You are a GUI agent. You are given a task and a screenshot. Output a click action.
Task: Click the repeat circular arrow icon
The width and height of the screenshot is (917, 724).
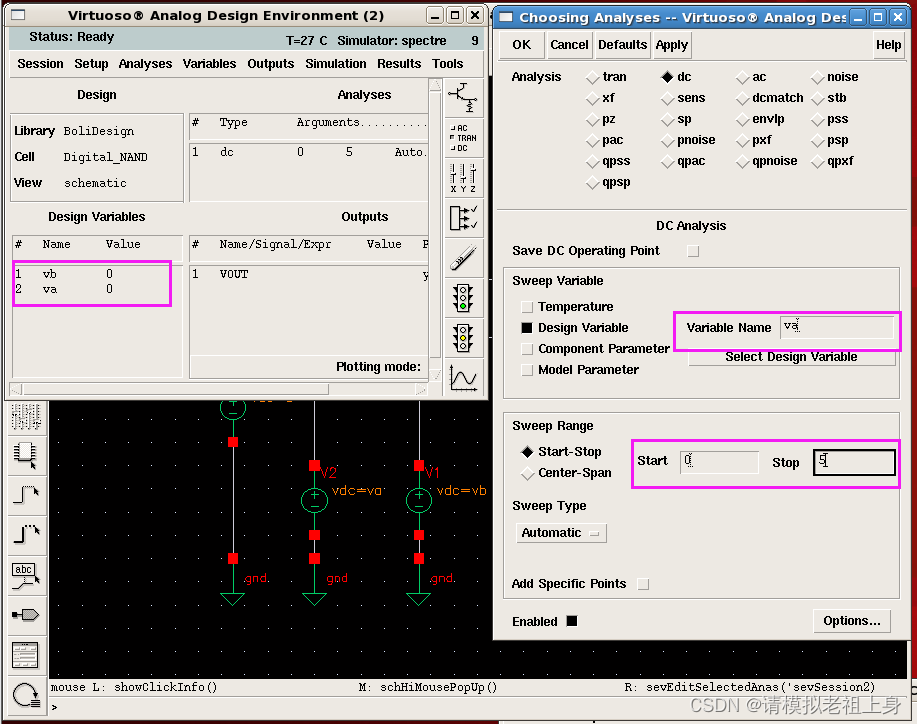click(x=26, y=696)
